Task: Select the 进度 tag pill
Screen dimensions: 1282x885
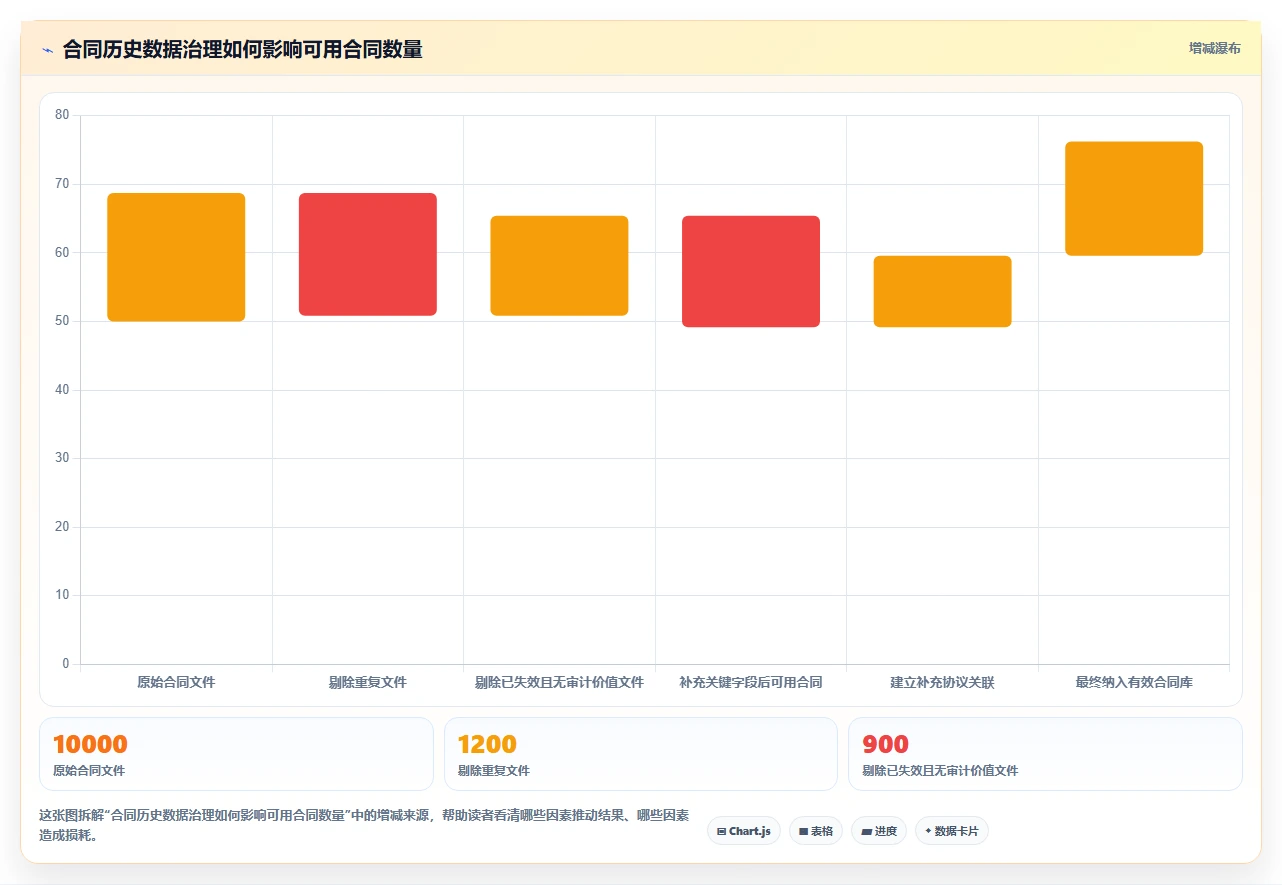Action: pos(878,831)
